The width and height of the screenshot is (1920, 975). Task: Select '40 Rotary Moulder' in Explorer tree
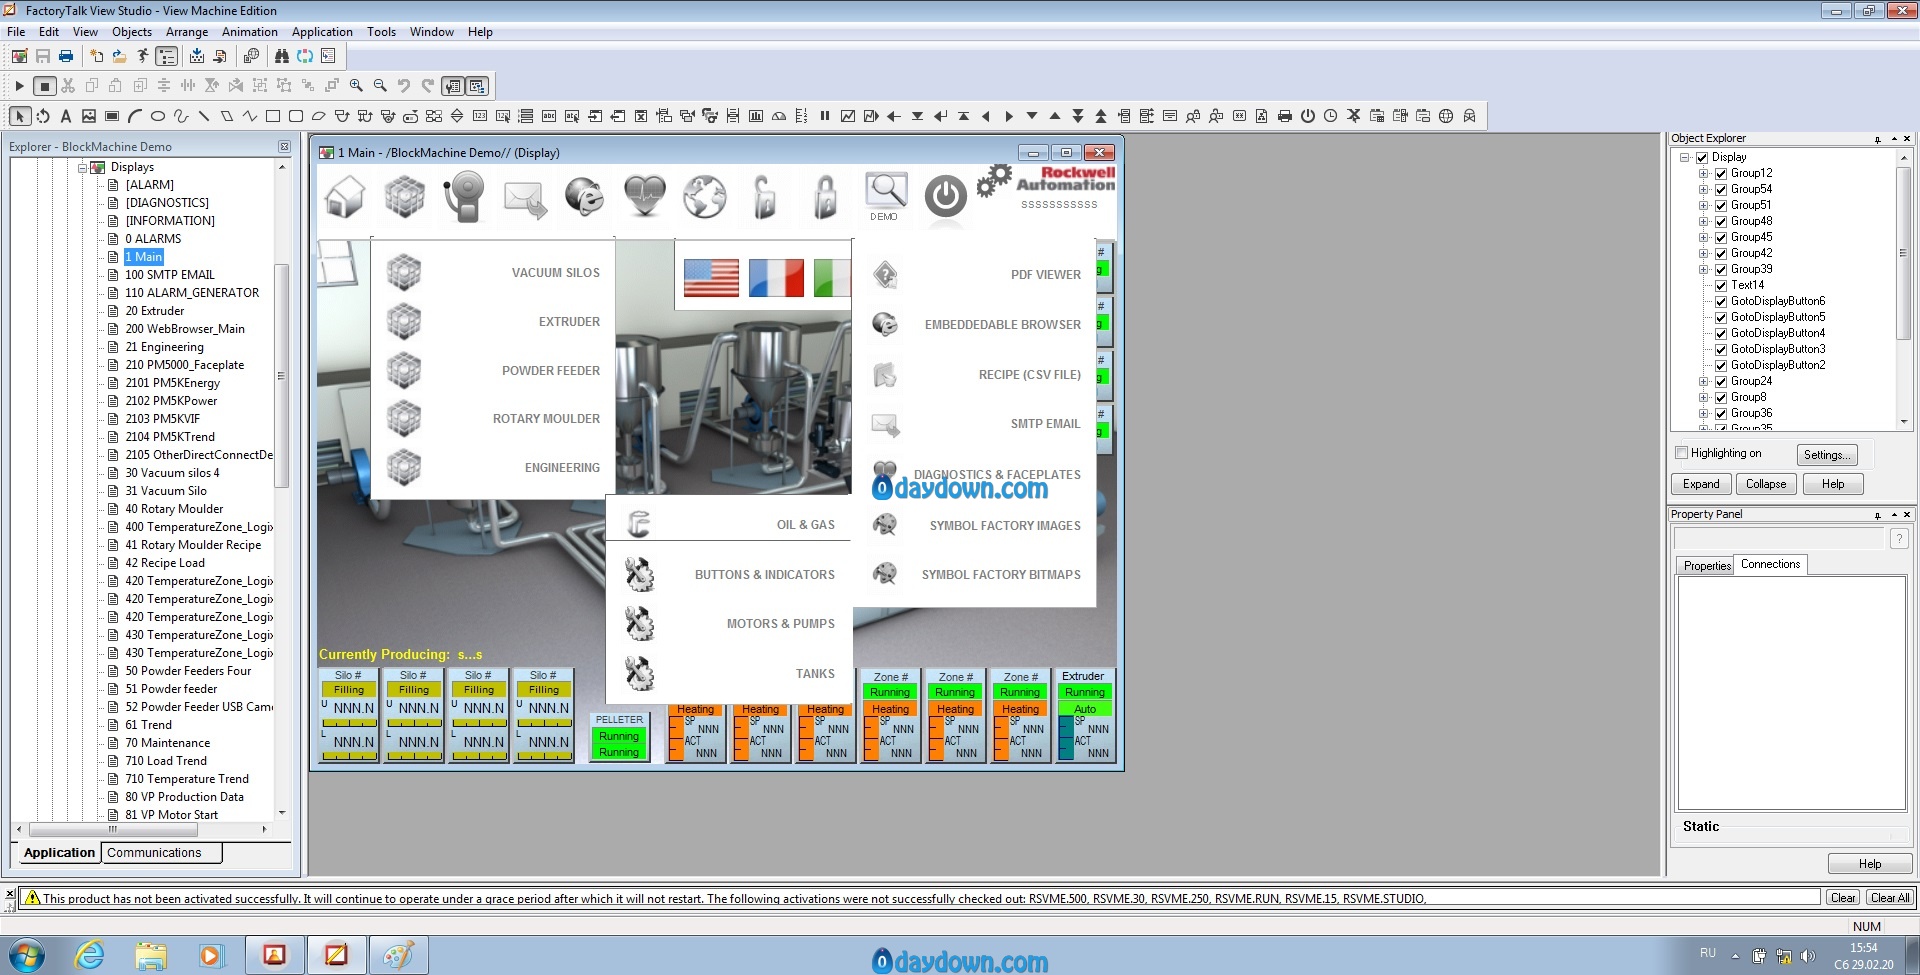click(x=174, y=509)
